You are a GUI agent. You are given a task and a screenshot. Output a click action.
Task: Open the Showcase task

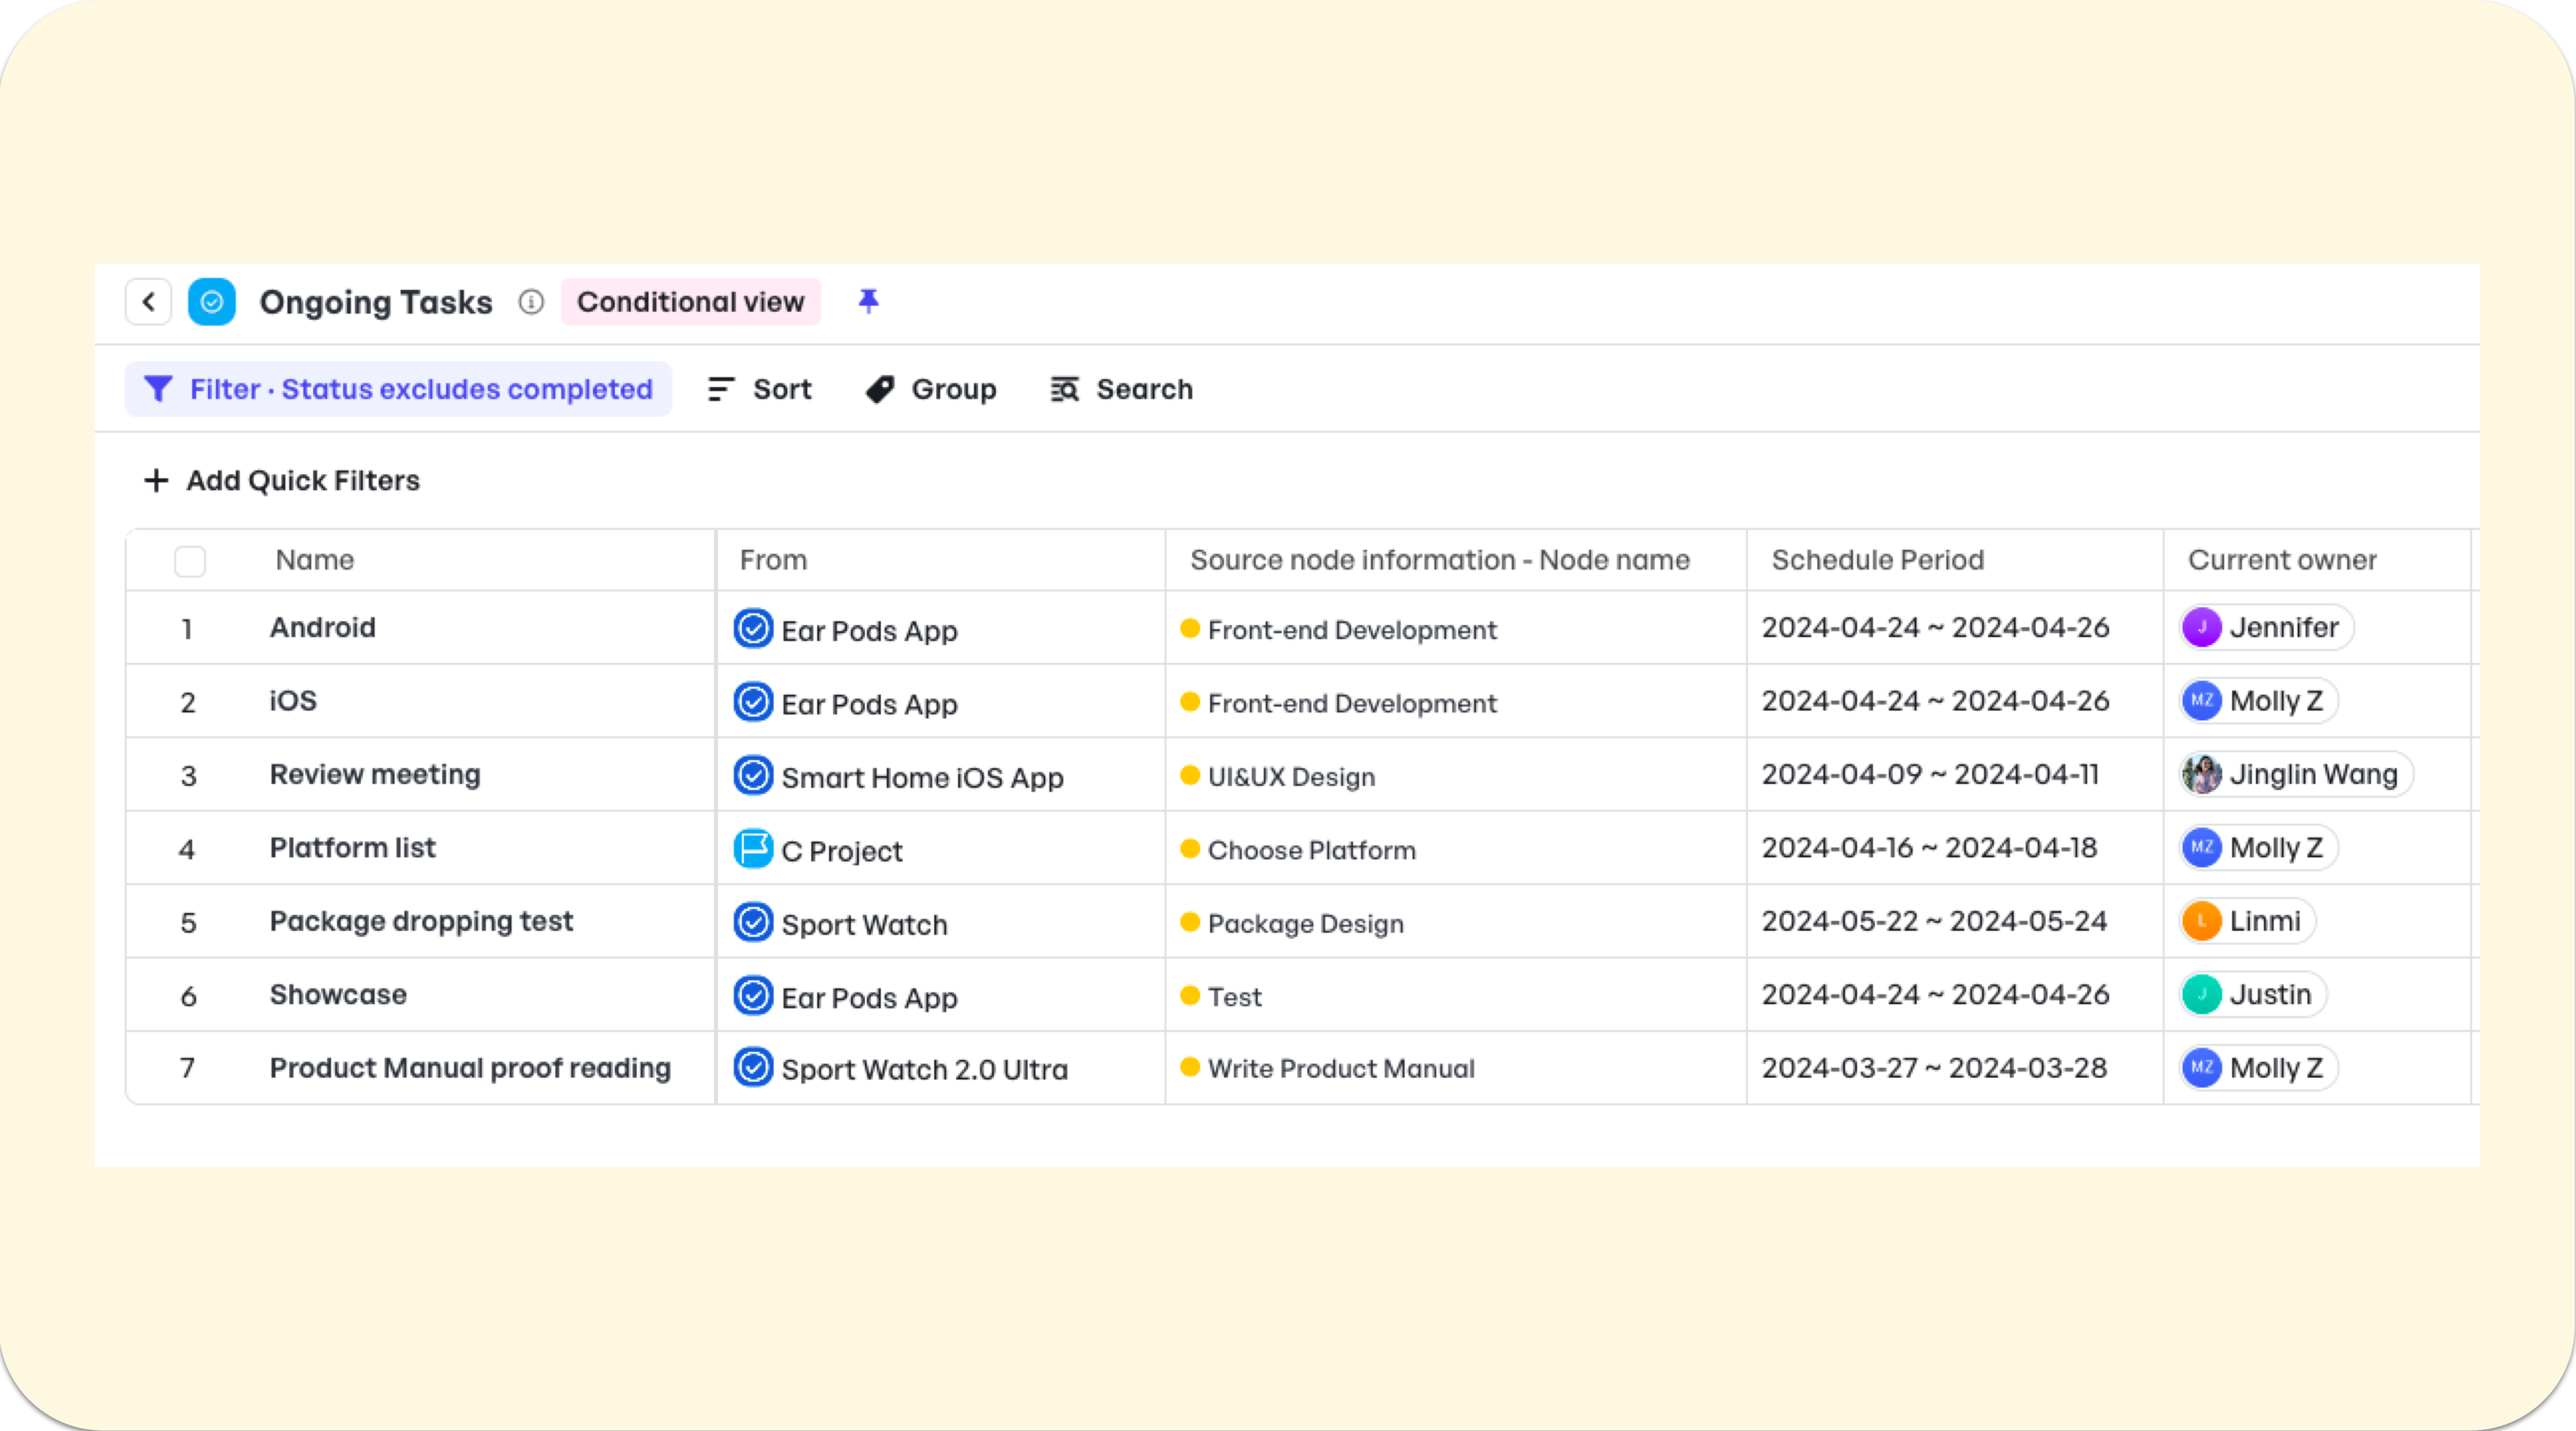(338, 995)
